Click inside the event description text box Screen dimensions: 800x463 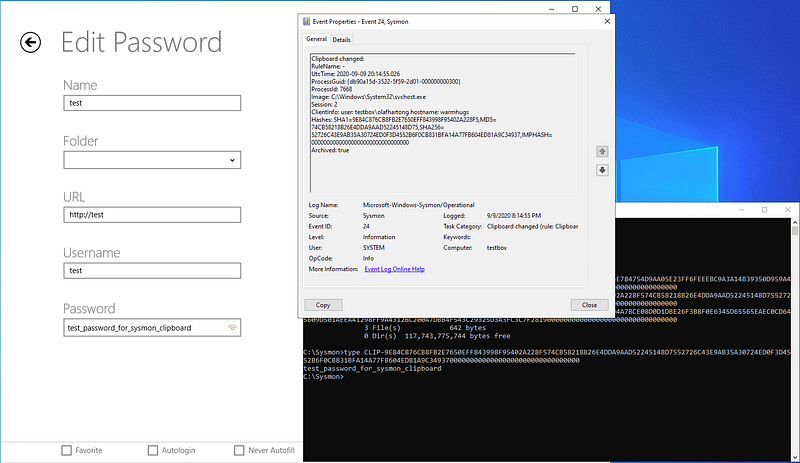click(x=442, y=123)
